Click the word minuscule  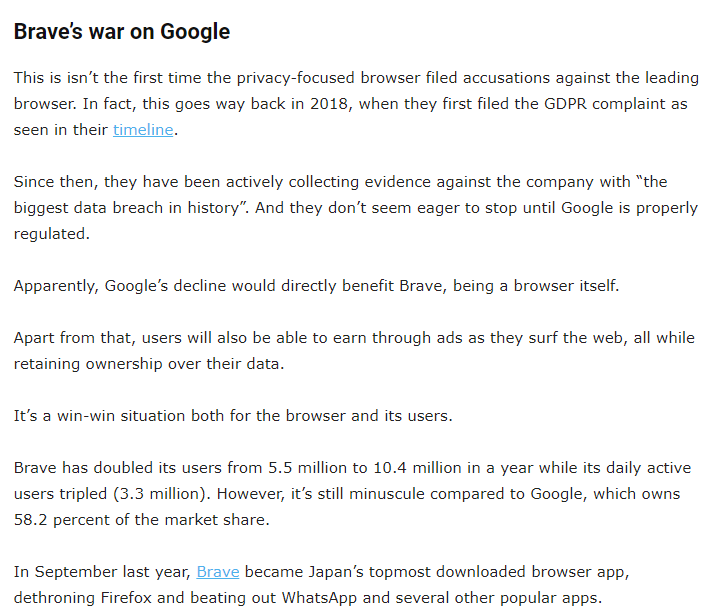pos(387,494)
